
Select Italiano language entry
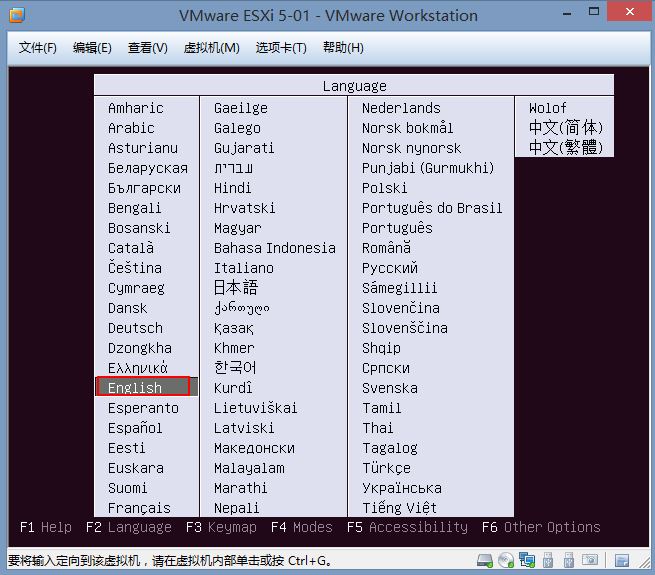(244, 268)
